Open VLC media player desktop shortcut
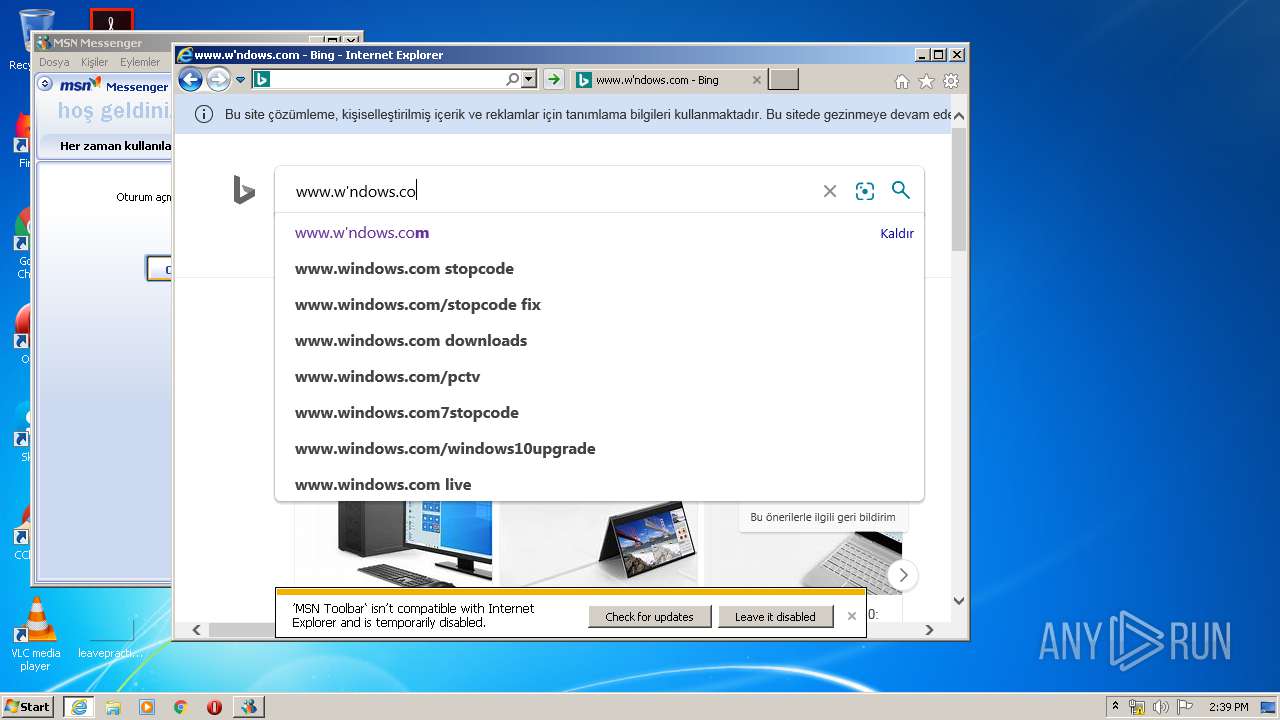Image resolution: width=1280 pixels, height=720 pixels. pos(36,634)
